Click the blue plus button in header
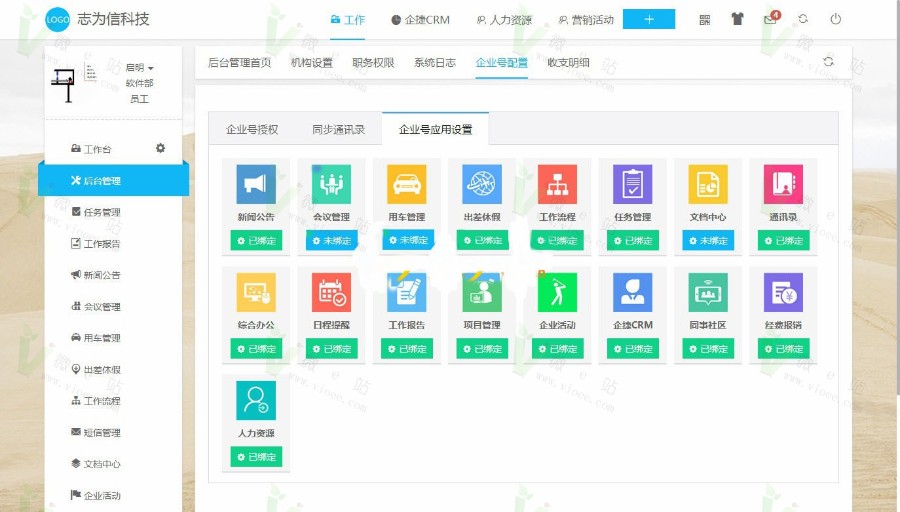This screenshot has width=900, height=512. [x=649, y=19]
